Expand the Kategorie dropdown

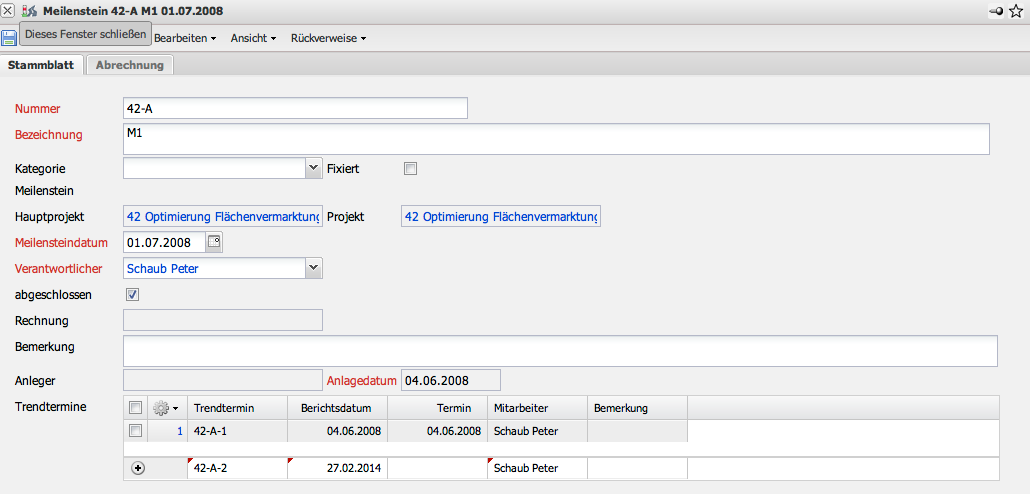click(313, 169)
